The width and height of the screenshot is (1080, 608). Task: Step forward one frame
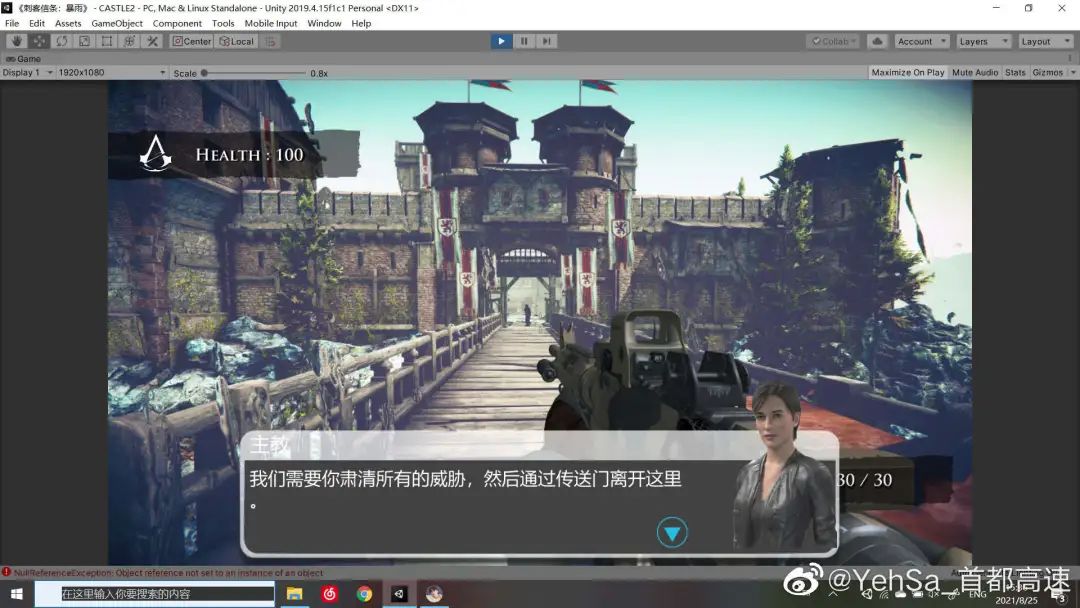(x=546, y=41)
